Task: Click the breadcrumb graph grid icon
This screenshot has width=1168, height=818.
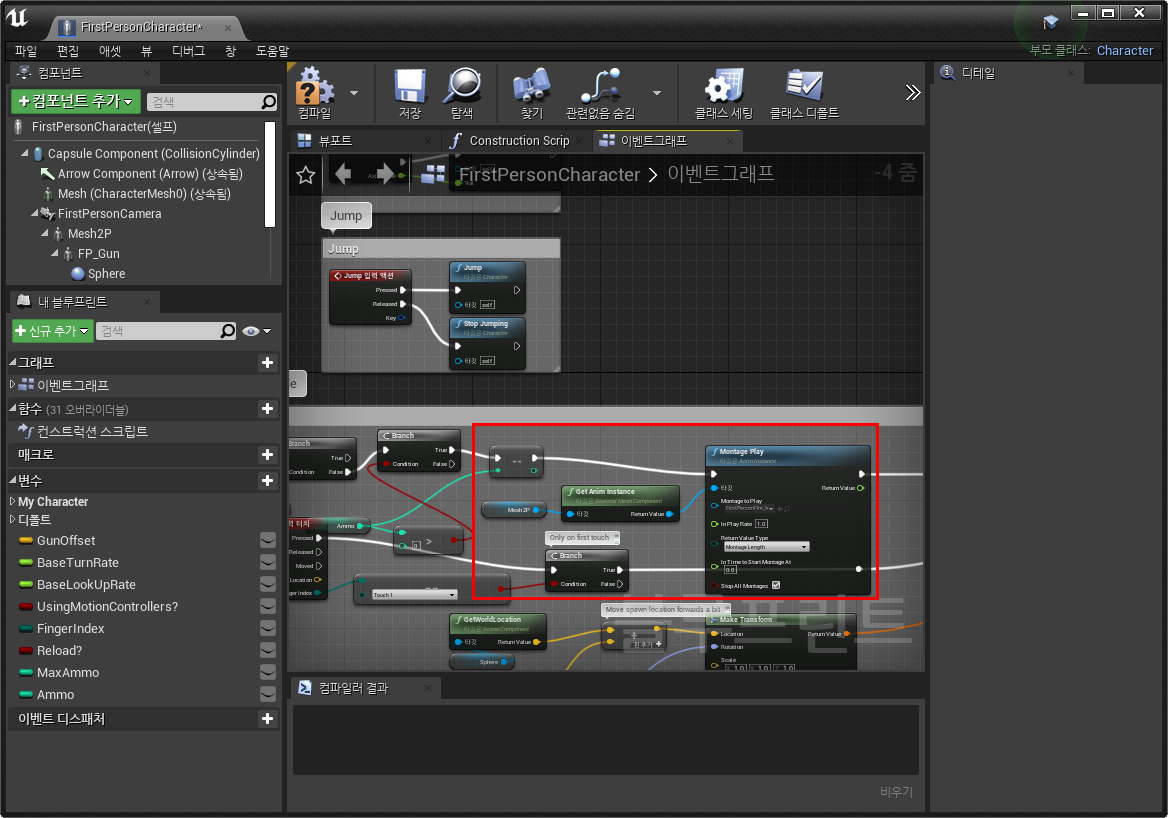Action: click(433, 174)
